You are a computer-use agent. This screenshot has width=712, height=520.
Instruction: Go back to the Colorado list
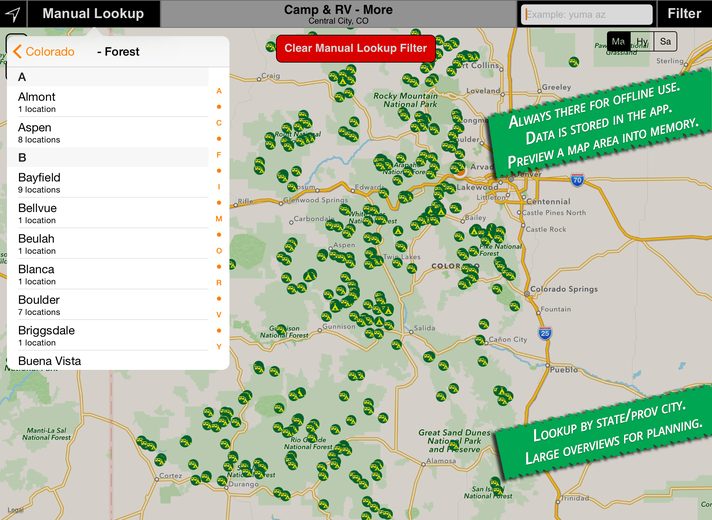click(x=44, y=51)
